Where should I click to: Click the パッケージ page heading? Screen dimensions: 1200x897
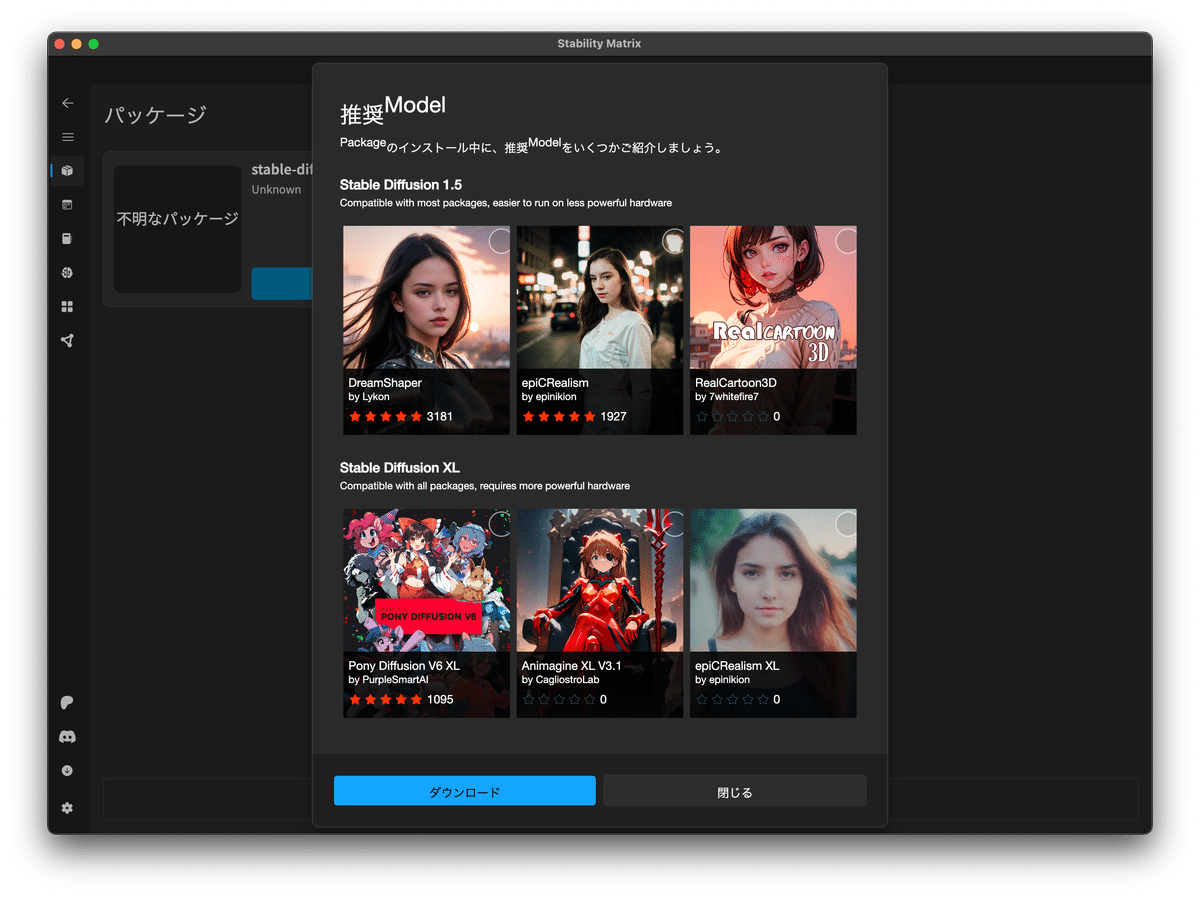coord(155,115)
